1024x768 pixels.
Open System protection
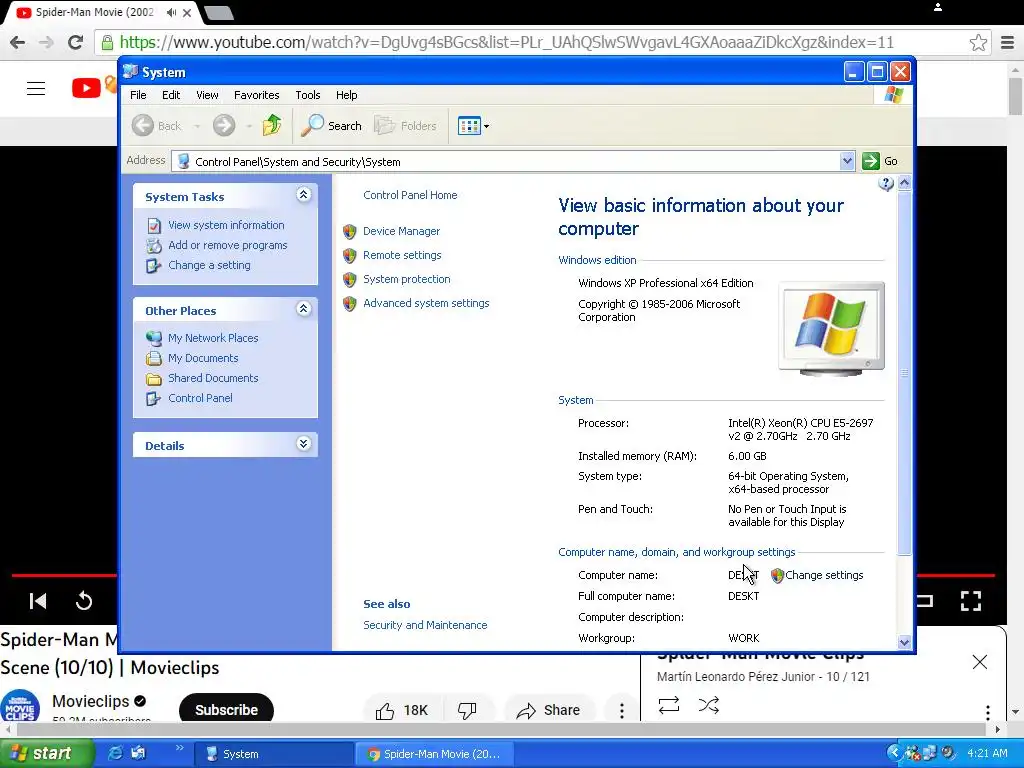coord(407,279)
